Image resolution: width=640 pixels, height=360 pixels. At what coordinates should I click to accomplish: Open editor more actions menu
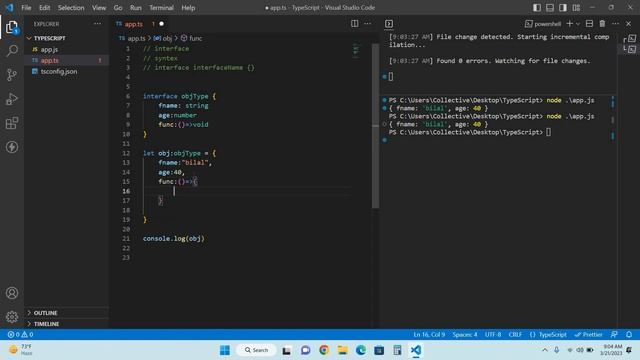368,24
